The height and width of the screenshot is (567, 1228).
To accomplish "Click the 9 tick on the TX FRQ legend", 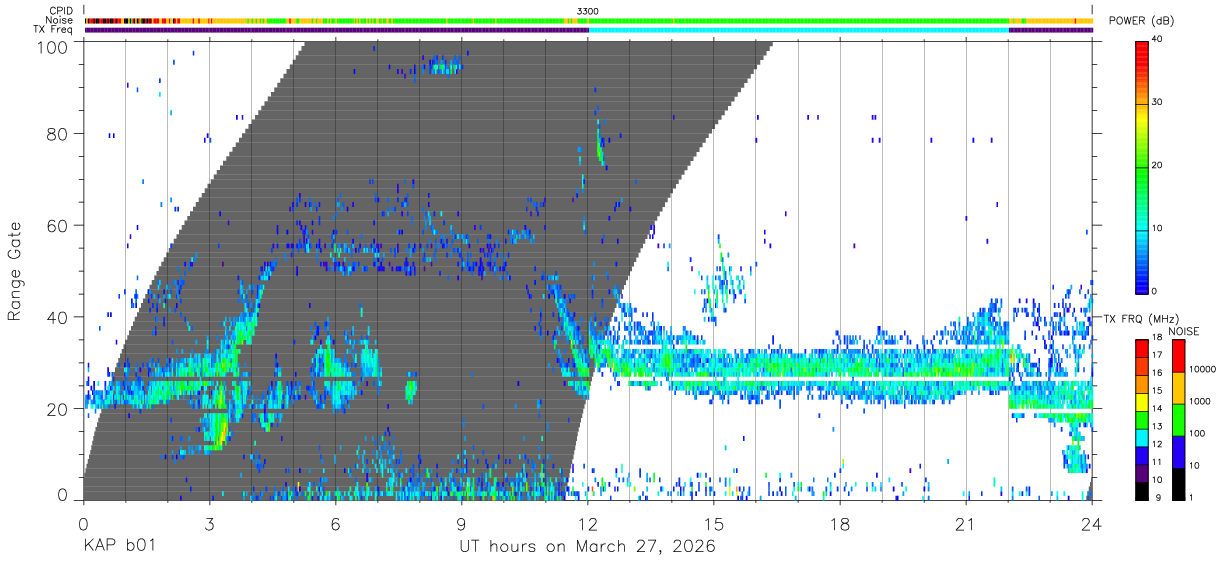I will (x=1158, y=497).
